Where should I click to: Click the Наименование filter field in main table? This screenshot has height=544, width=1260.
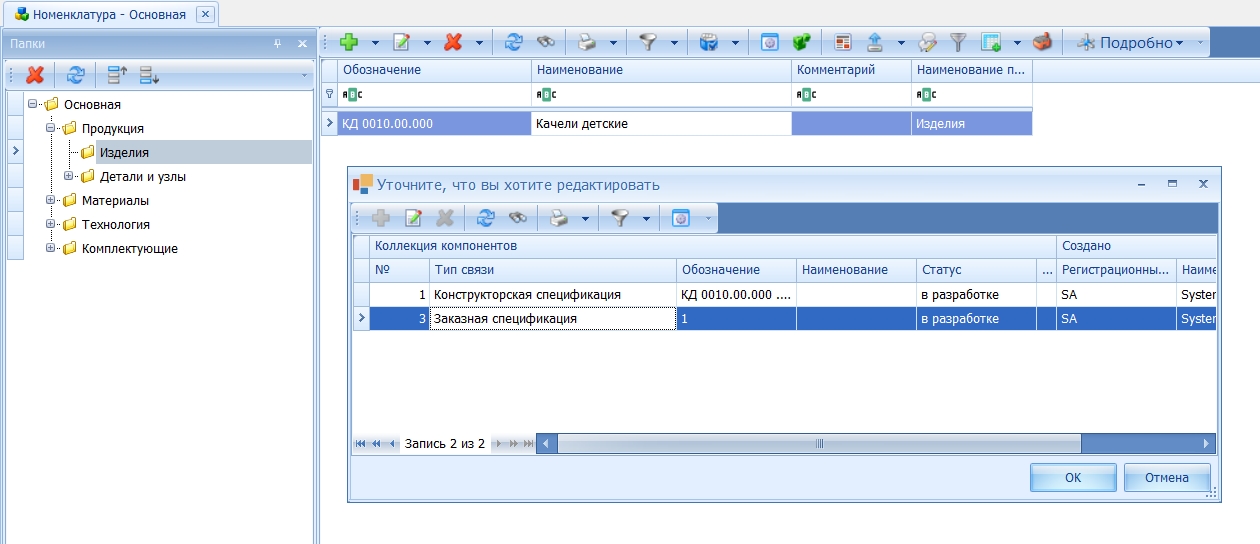(661, 94)
